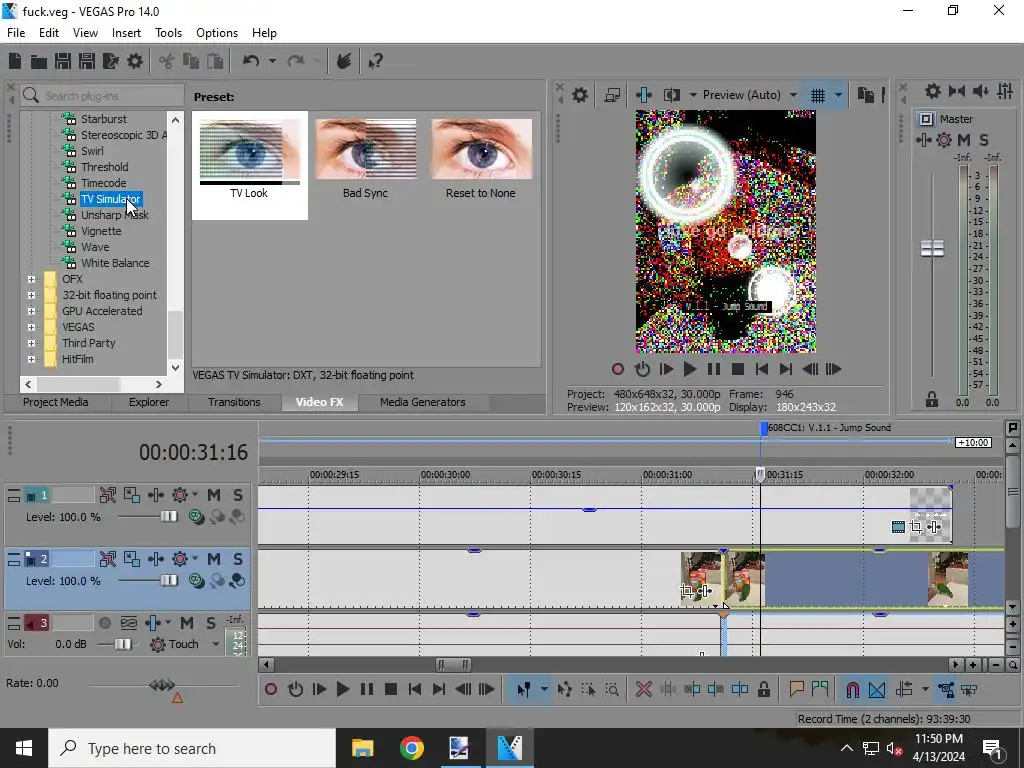1024x768 pixels.
Task: Click the Master bus volume fader
Action: click(932, 248)
